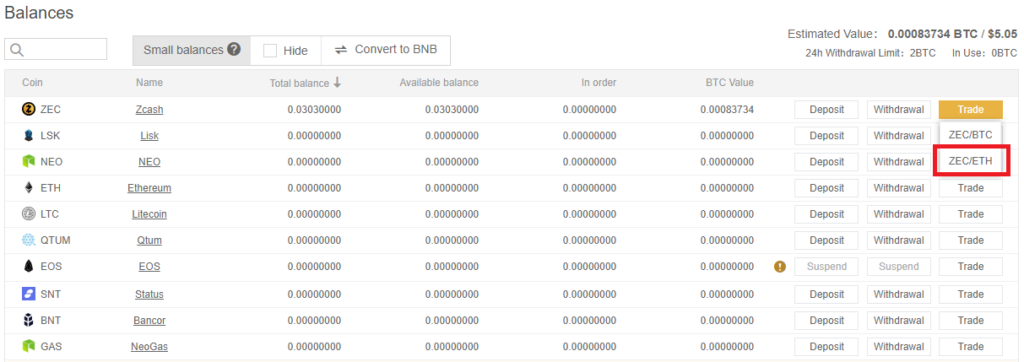Click the 24h Withdrawal Limit text
Screen dimensions: 1024x362
(871, 53)
